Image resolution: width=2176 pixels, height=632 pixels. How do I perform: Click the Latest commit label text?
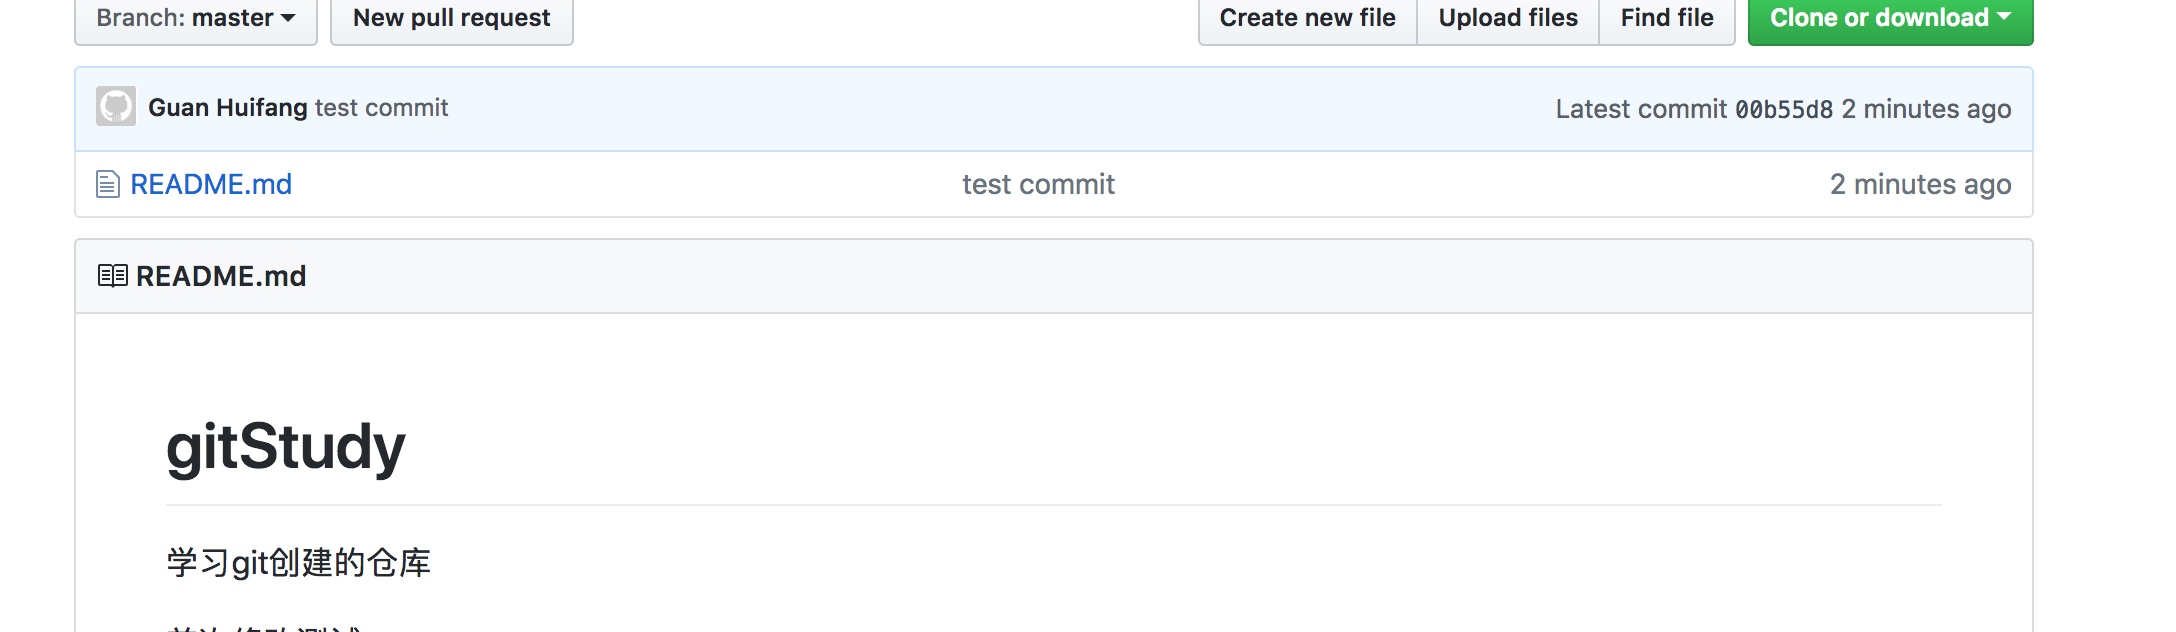(x=1641, y=109)
